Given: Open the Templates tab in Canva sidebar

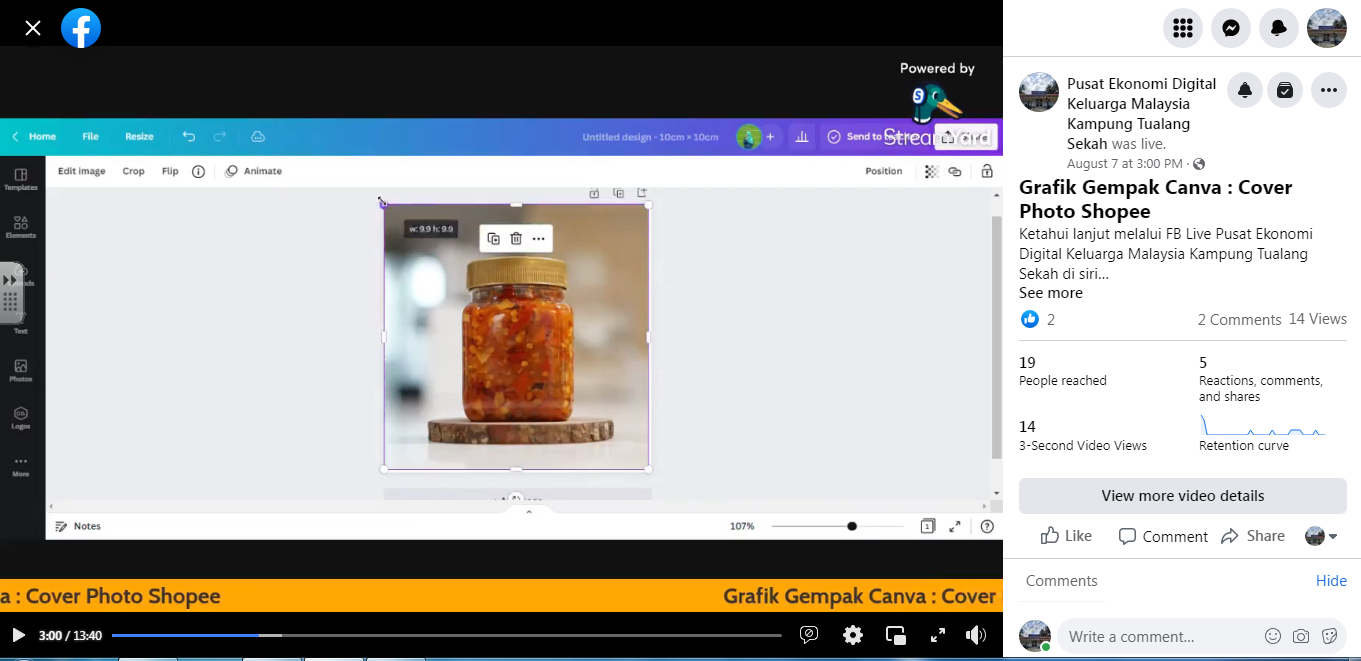Looking at the screenshot, I should [x=20, y=180].
